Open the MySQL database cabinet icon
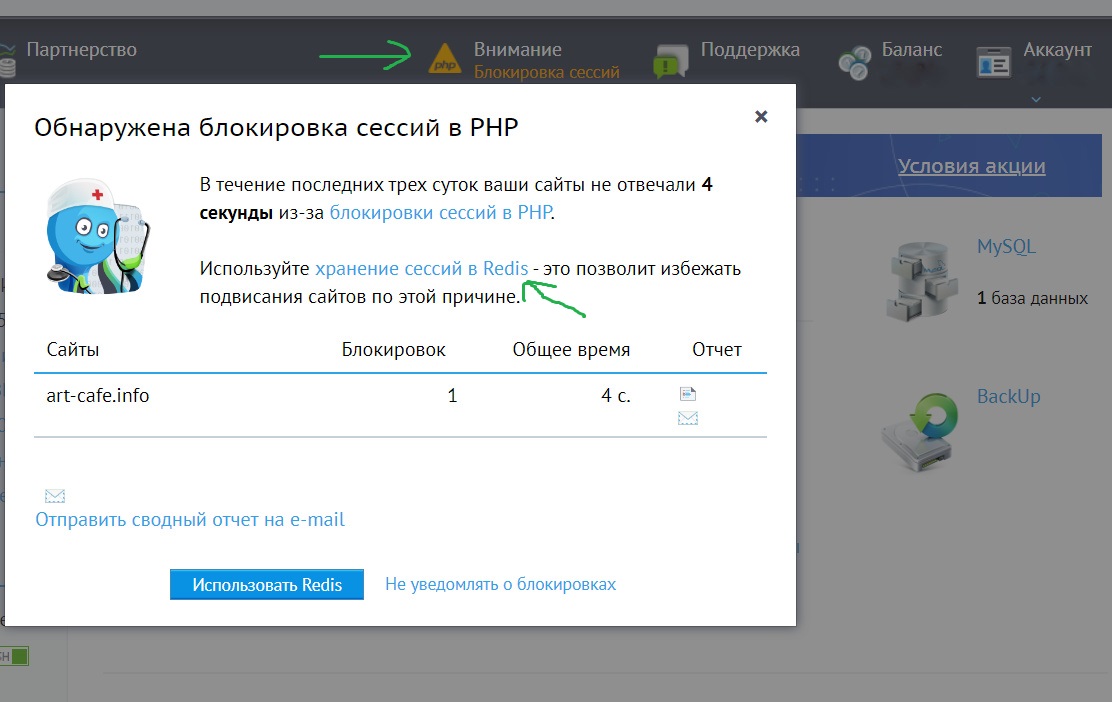The height and width of the screenshot is (702, 1112). click(922, 281)
